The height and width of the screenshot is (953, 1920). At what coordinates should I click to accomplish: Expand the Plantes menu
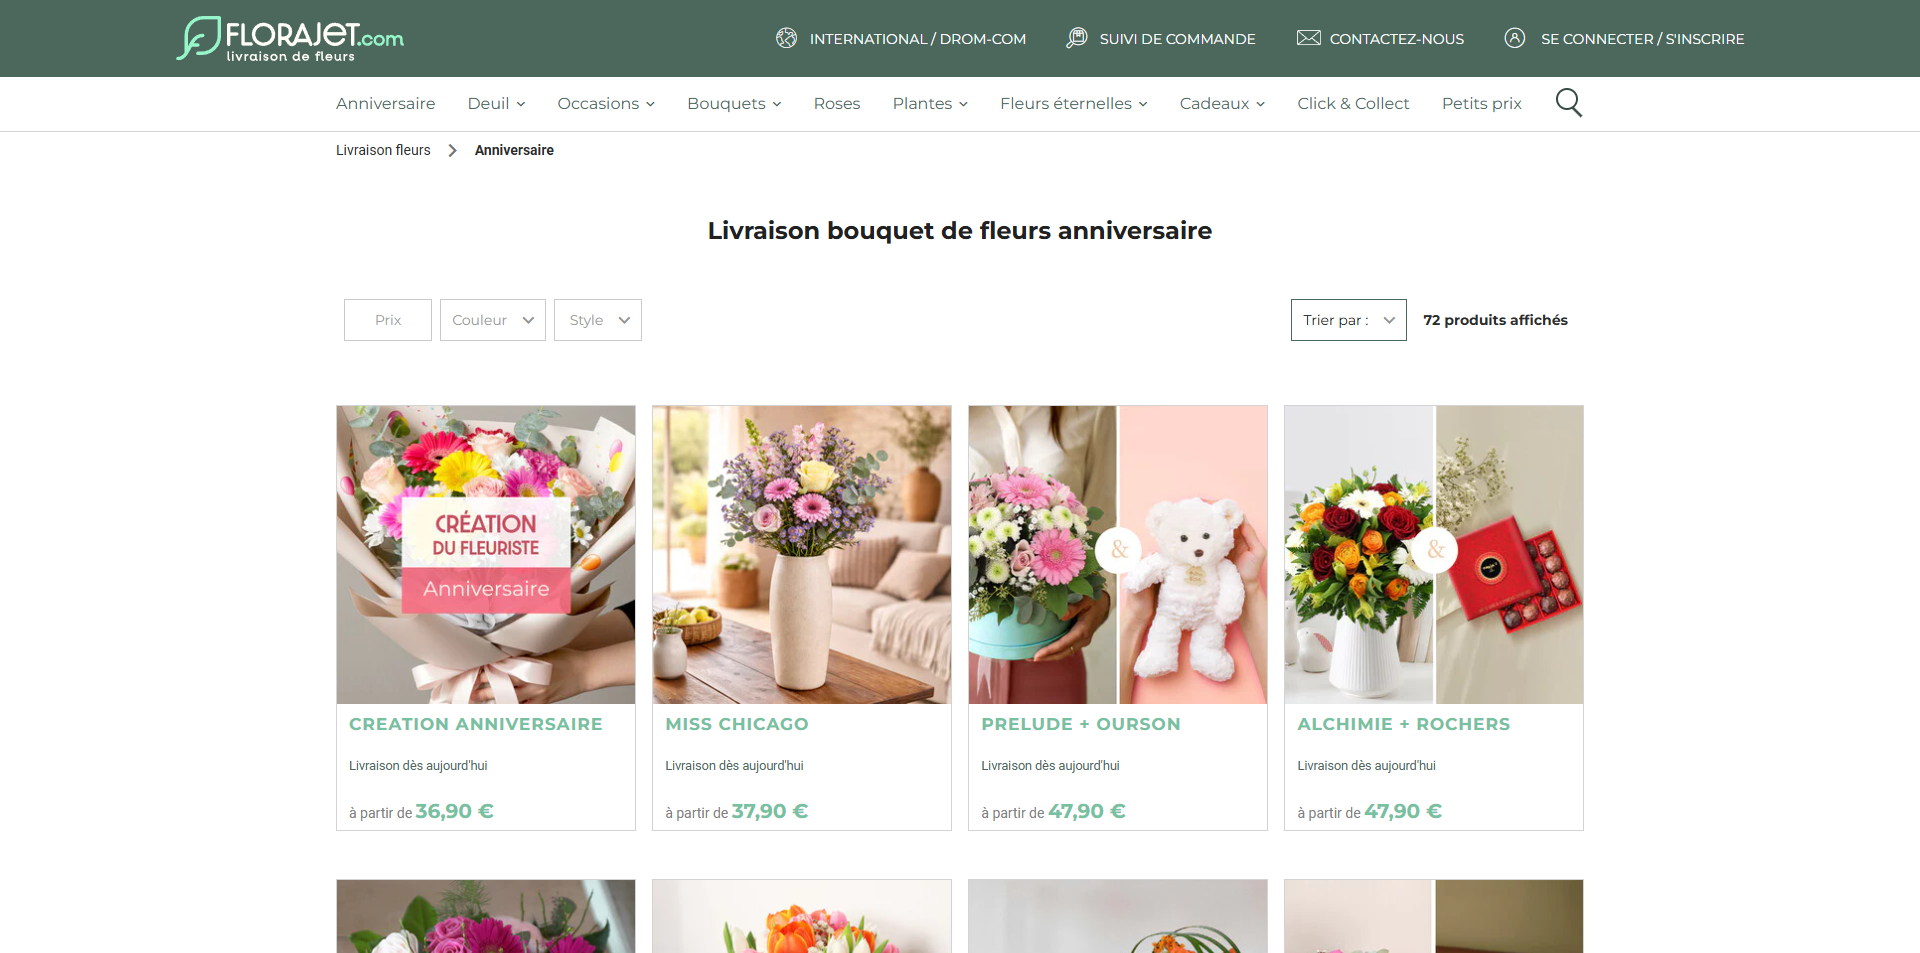click(x=930, y=103)
